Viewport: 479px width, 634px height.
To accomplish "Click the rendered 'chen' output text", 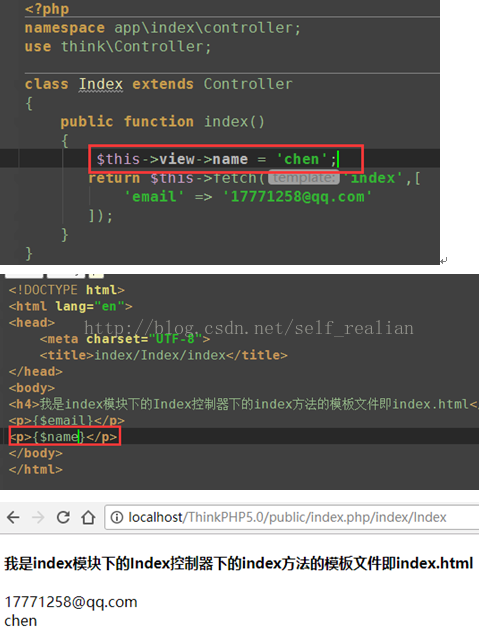I will pos(21,621).
